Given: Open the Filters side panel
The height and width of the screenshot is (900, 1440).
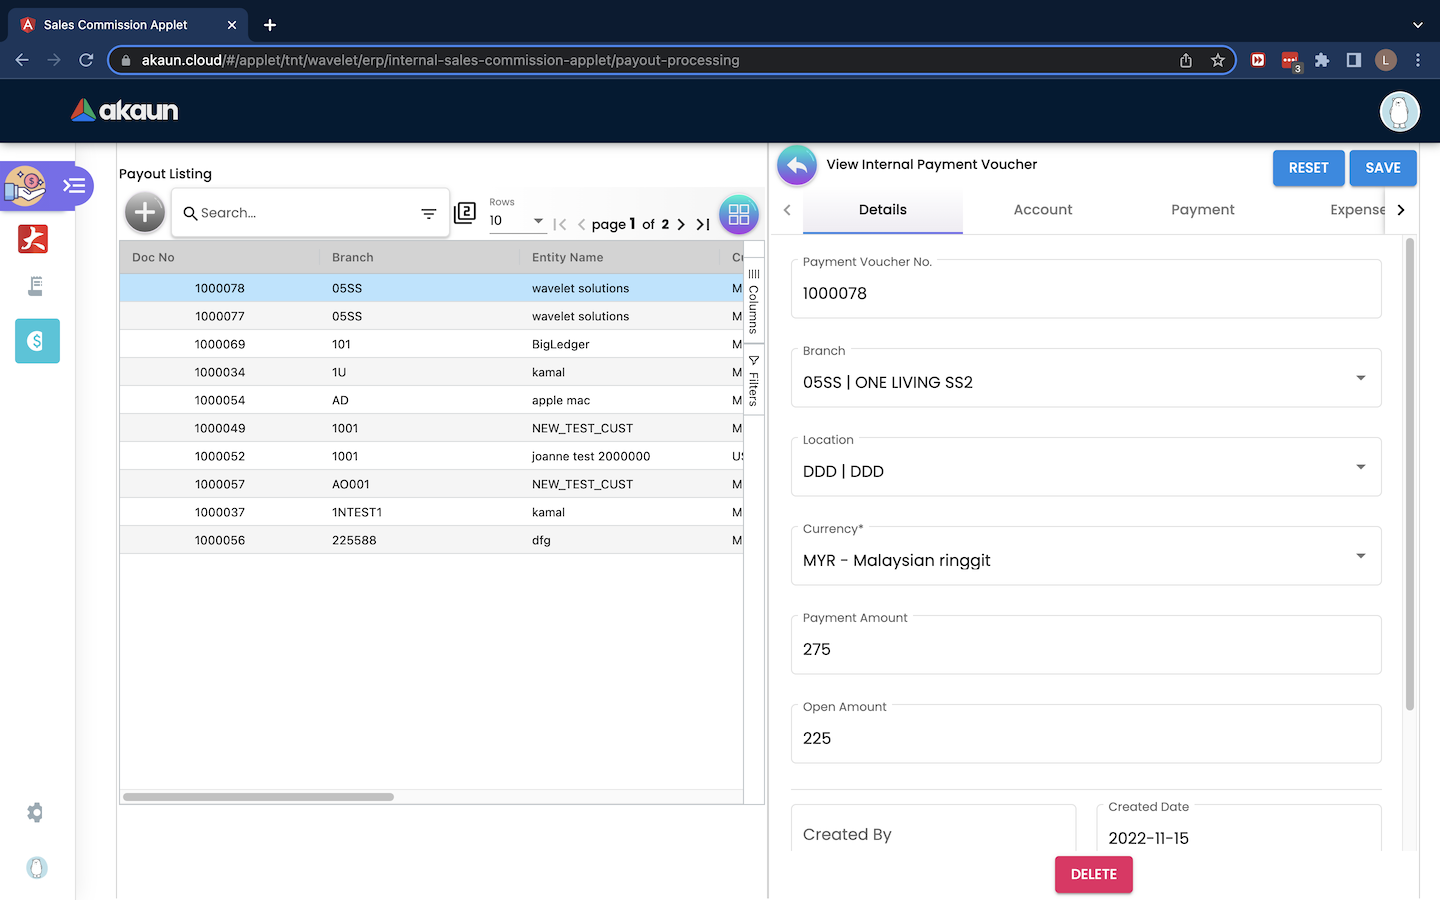Looking at the screenshot, I should tap(754, 380).
